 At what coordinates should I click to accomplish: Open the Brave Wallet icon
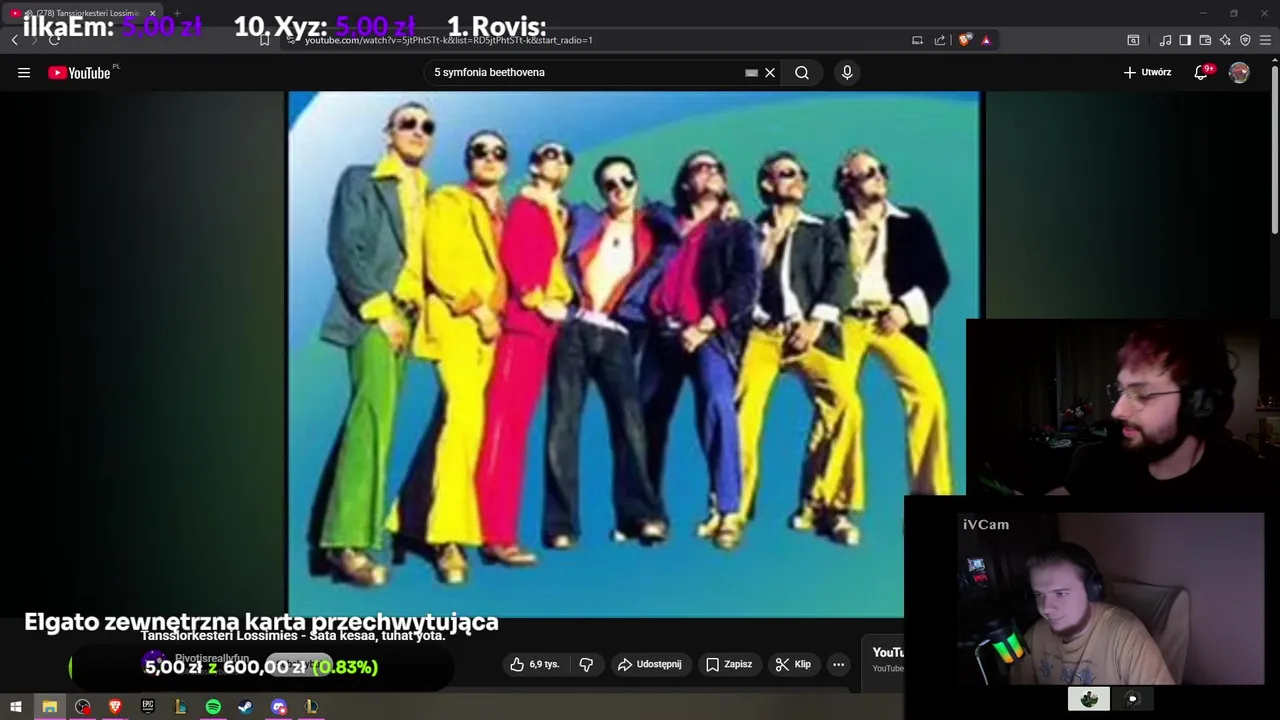coord(1205,40)
